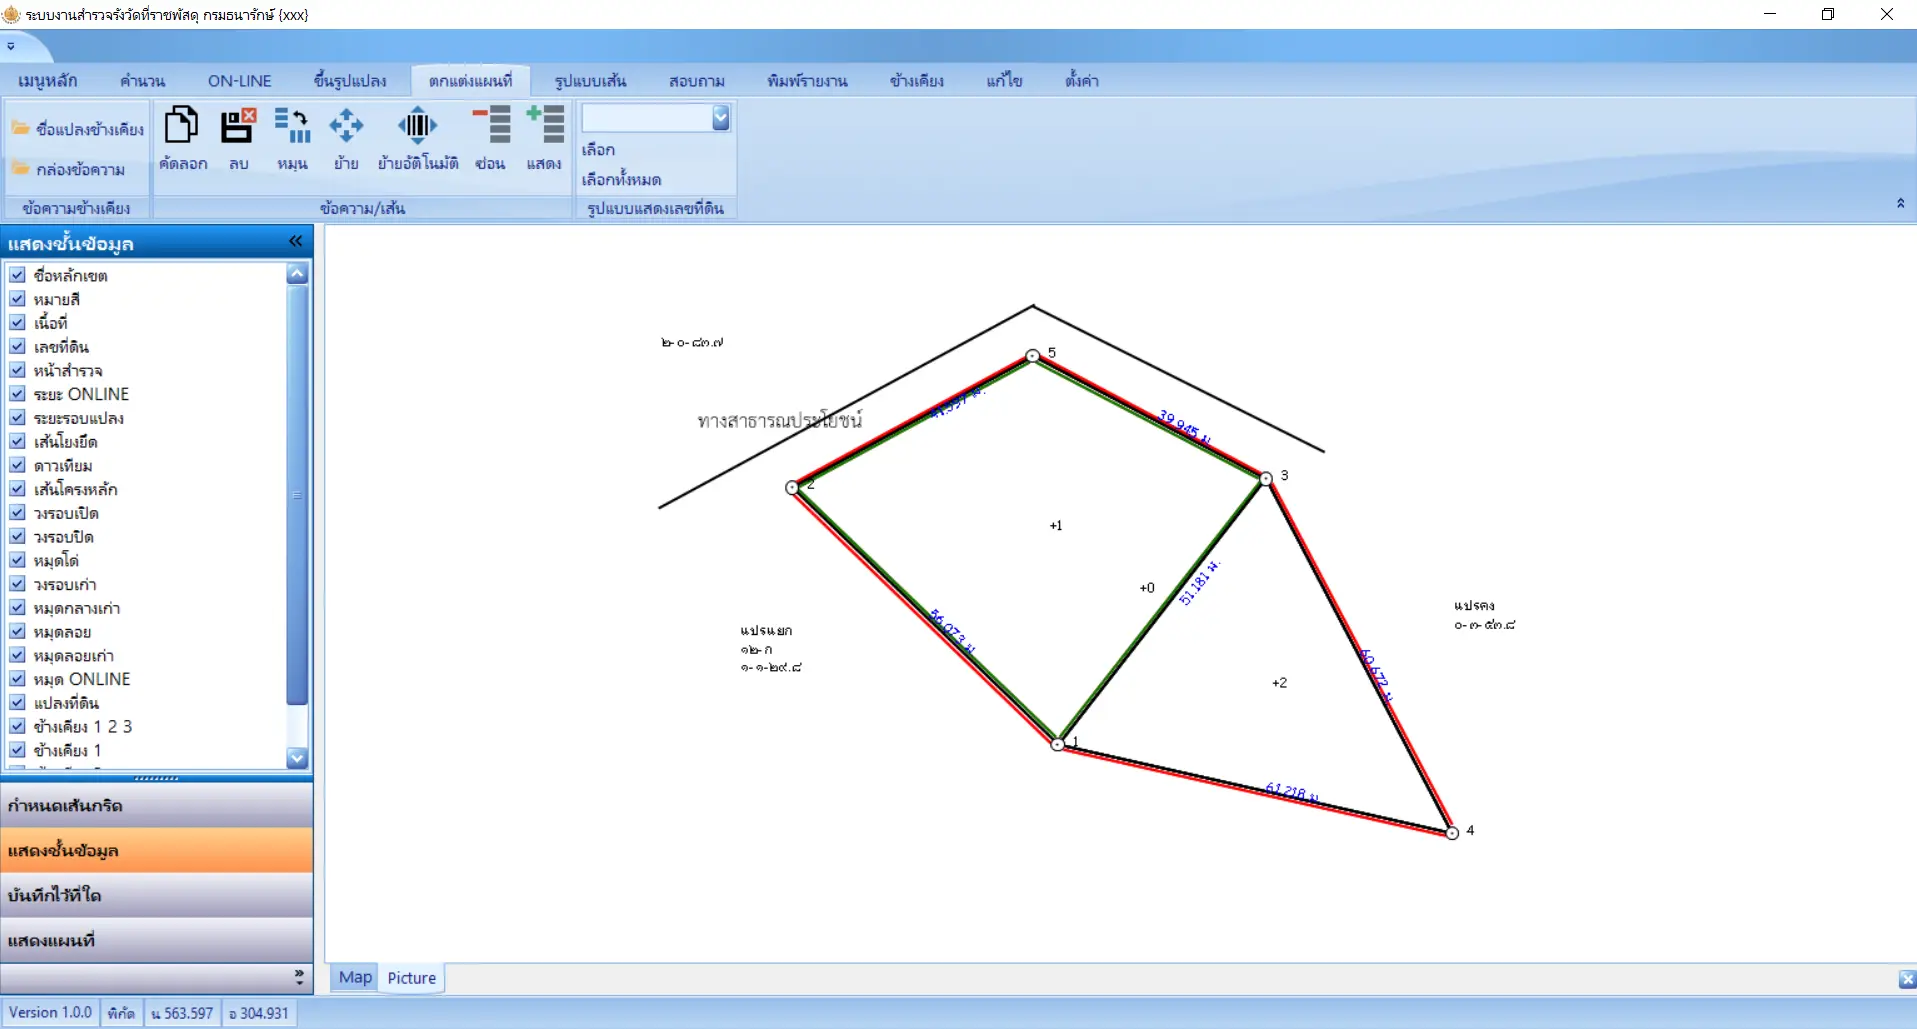Collapse the ribbon with the arrow
1917x1029 pixels.
coord(1900,204)
